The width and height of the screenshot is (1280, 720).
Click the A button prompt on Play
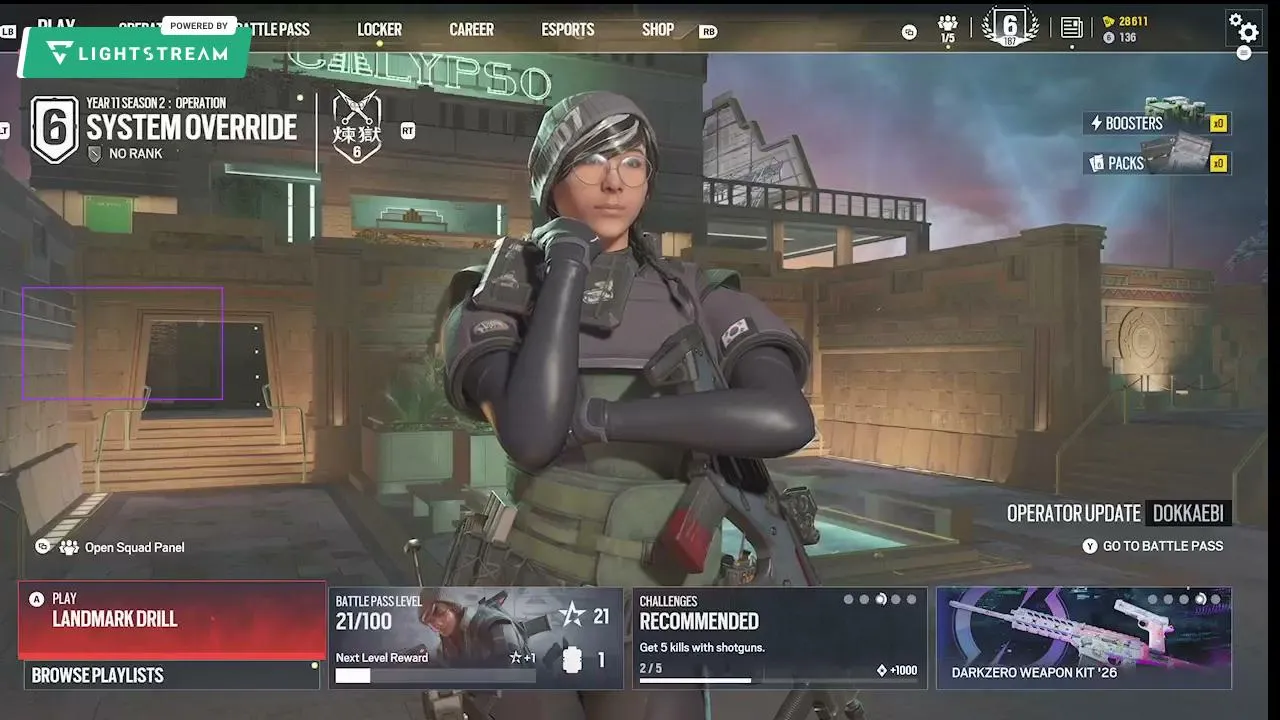pos(37,599)
